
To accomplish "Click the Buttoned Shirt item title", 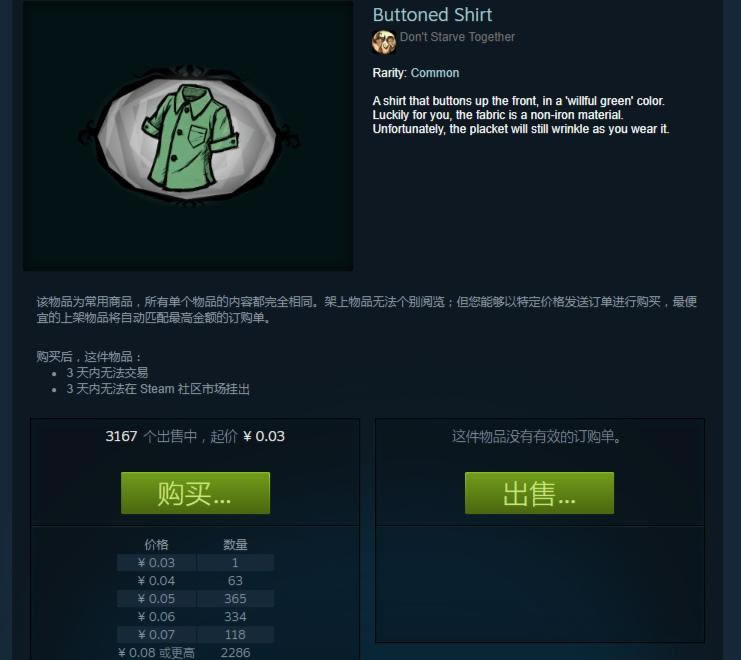I will coord(432,15).
